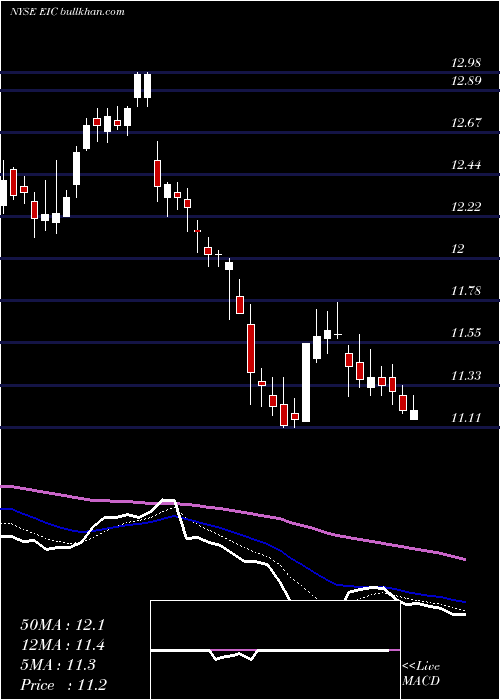Image resolution: width=500 pixels, height=700 pixels.
Task: Click the 12.98 price level label
Action: point(466,62)
